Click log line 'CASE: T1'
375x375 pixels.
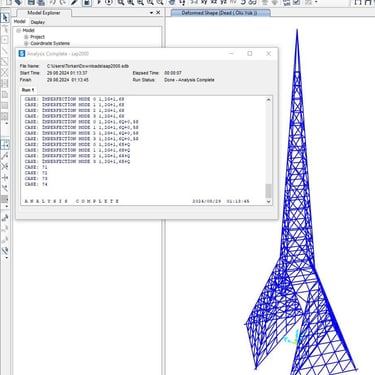[x=36, y=167]
